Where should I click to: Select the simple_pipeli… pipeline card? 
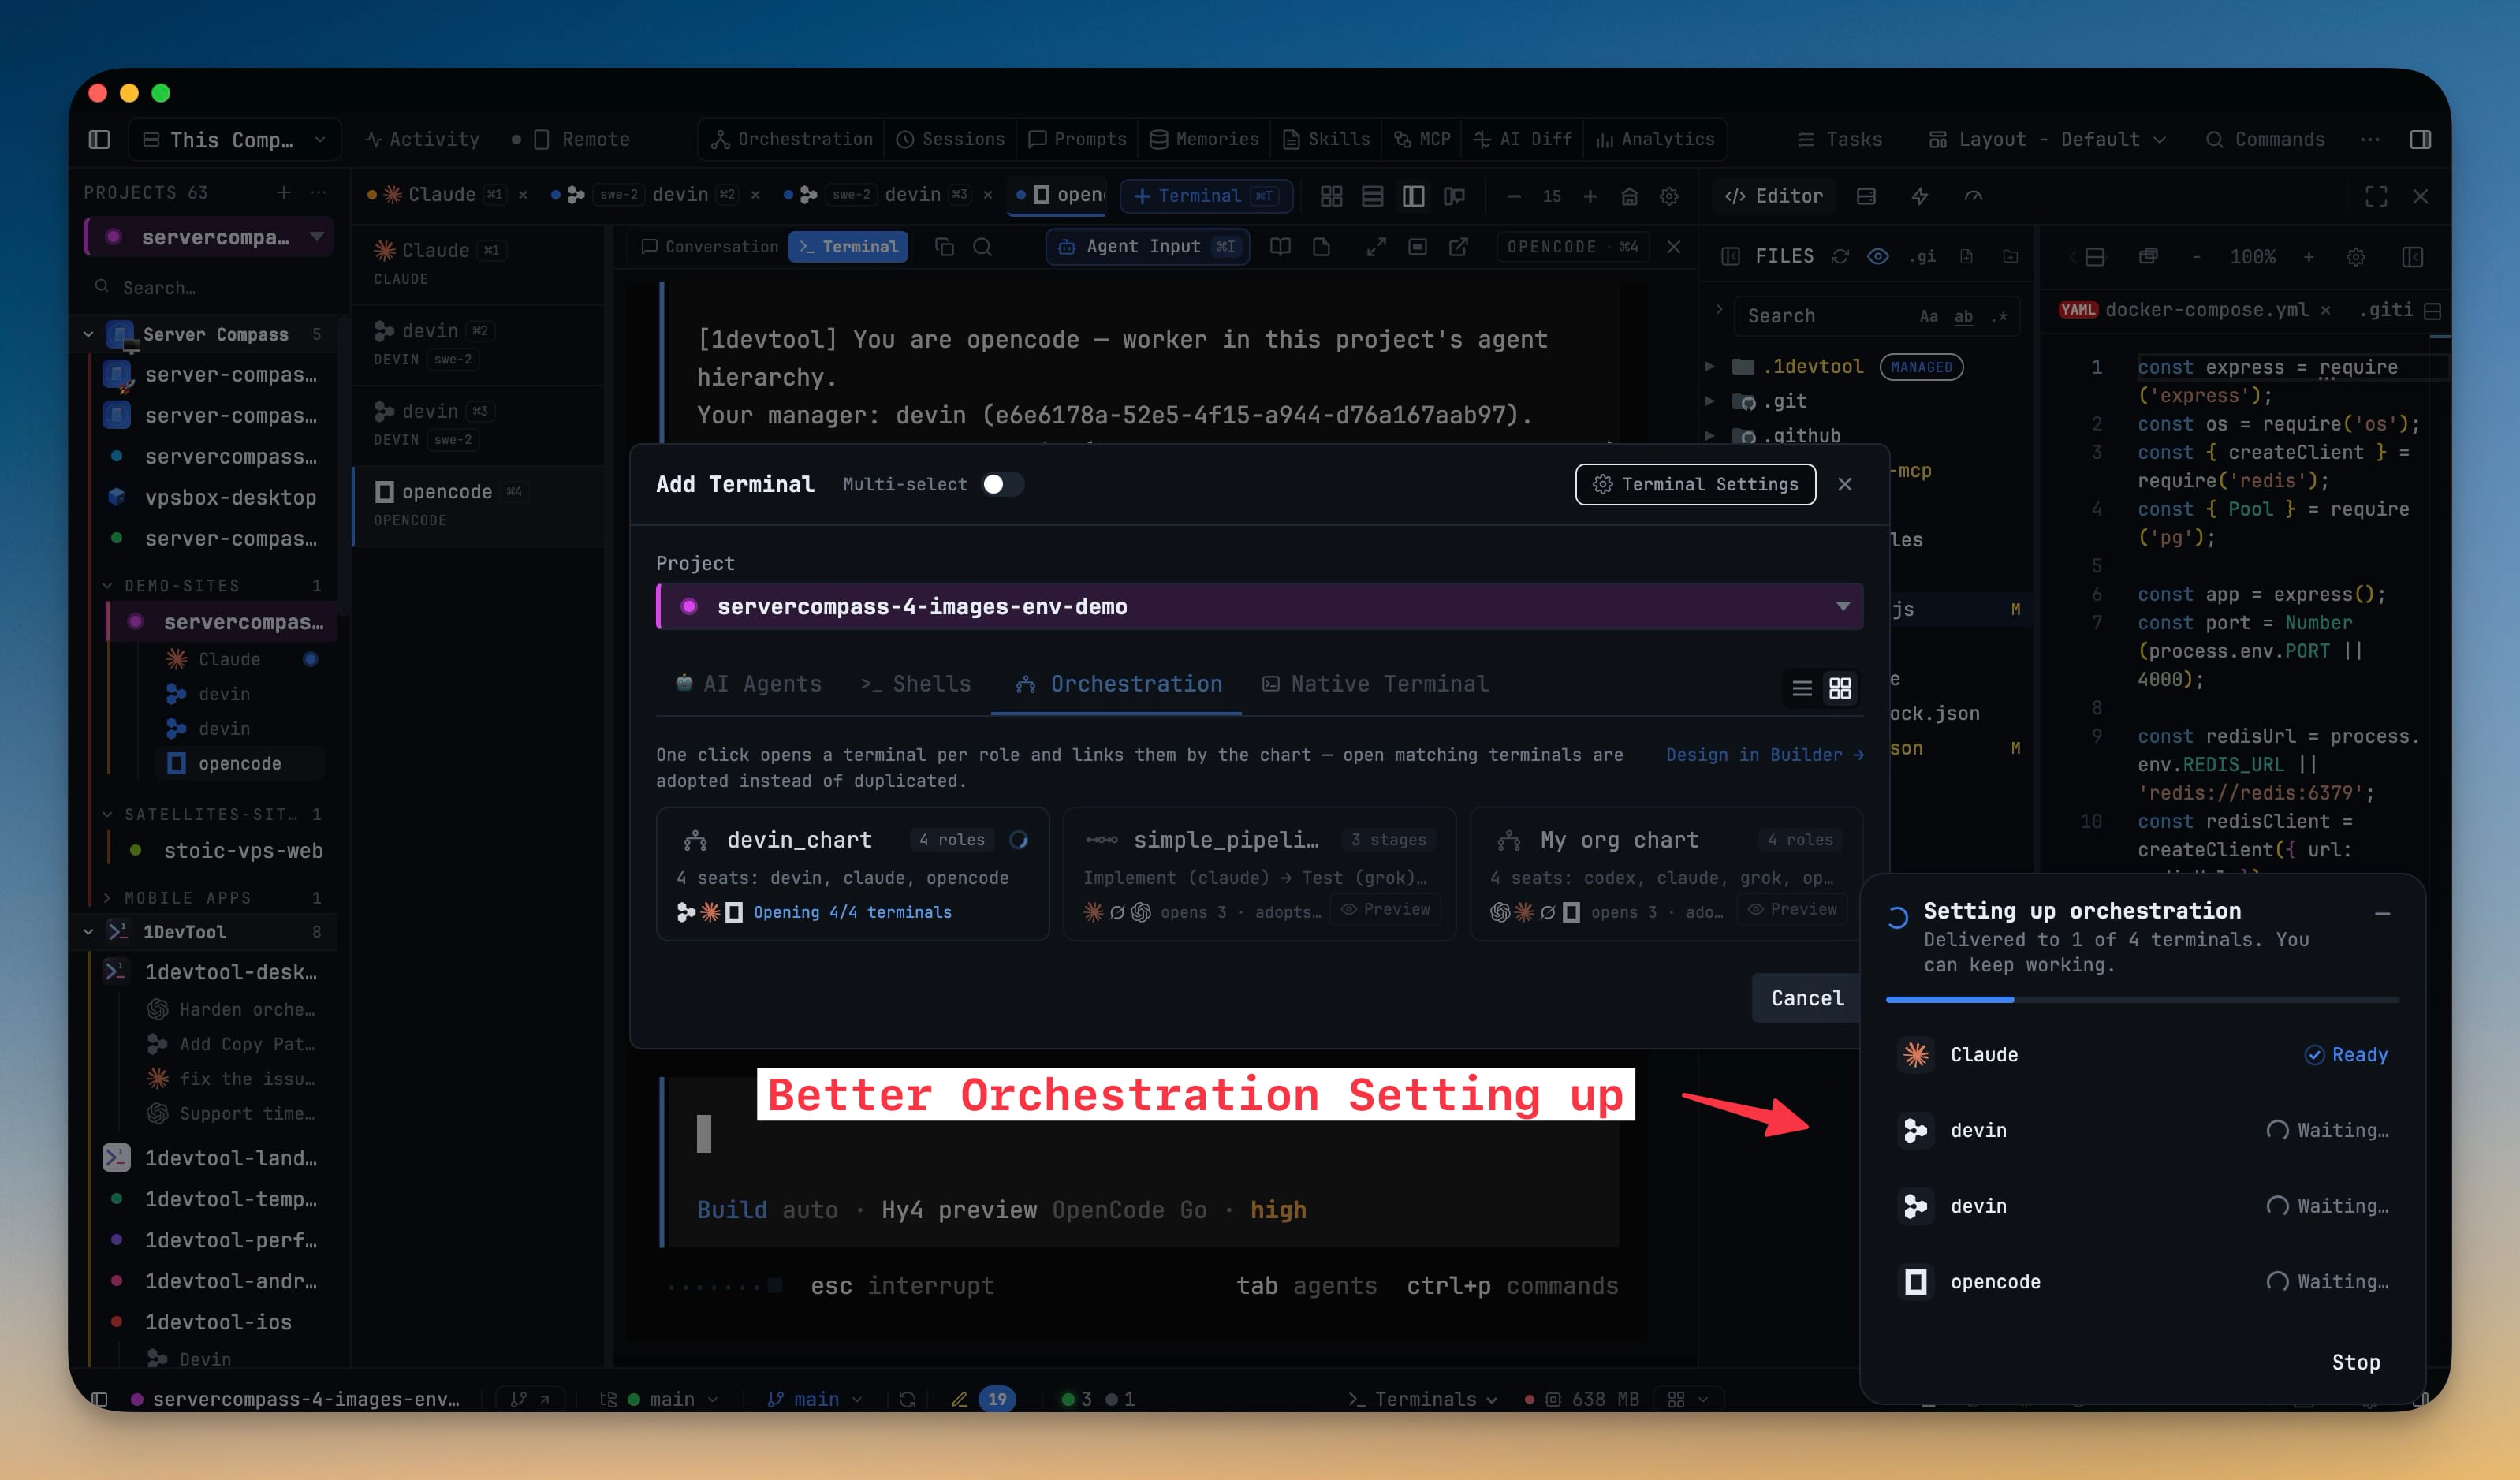pyautogui.click(x=1259, y=874)
